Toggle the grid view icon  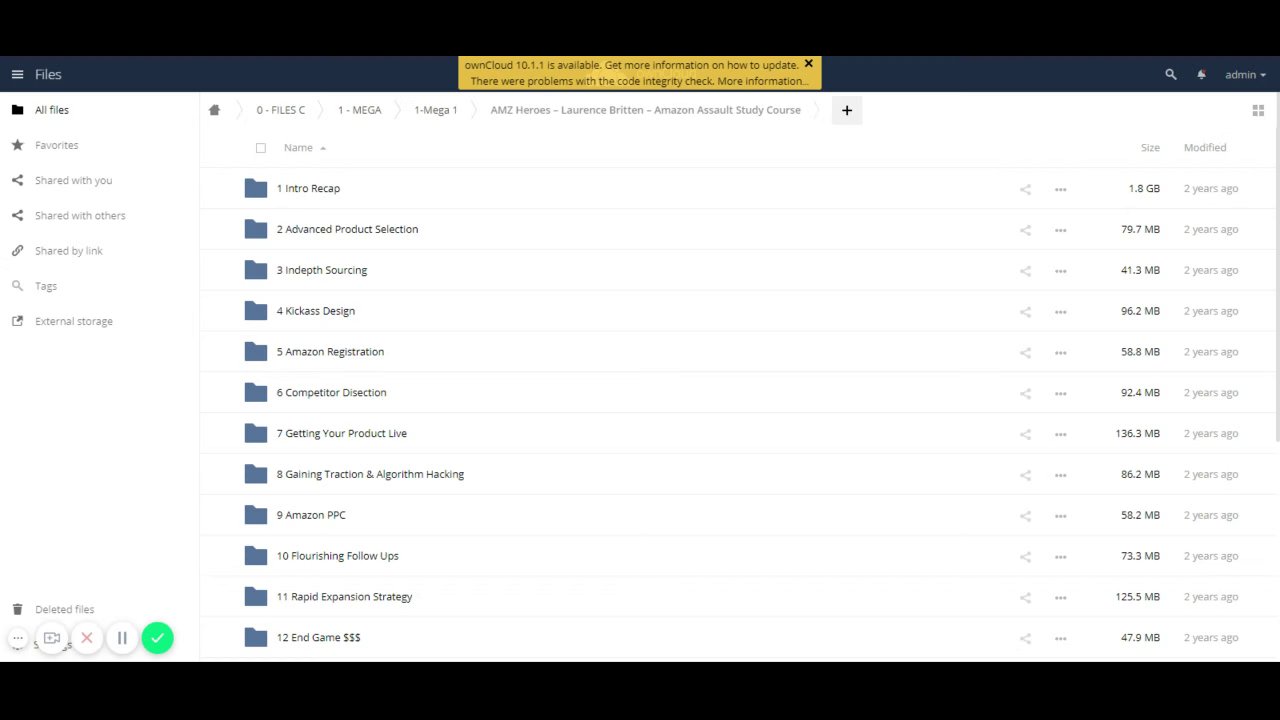(x=1258, y=110)
